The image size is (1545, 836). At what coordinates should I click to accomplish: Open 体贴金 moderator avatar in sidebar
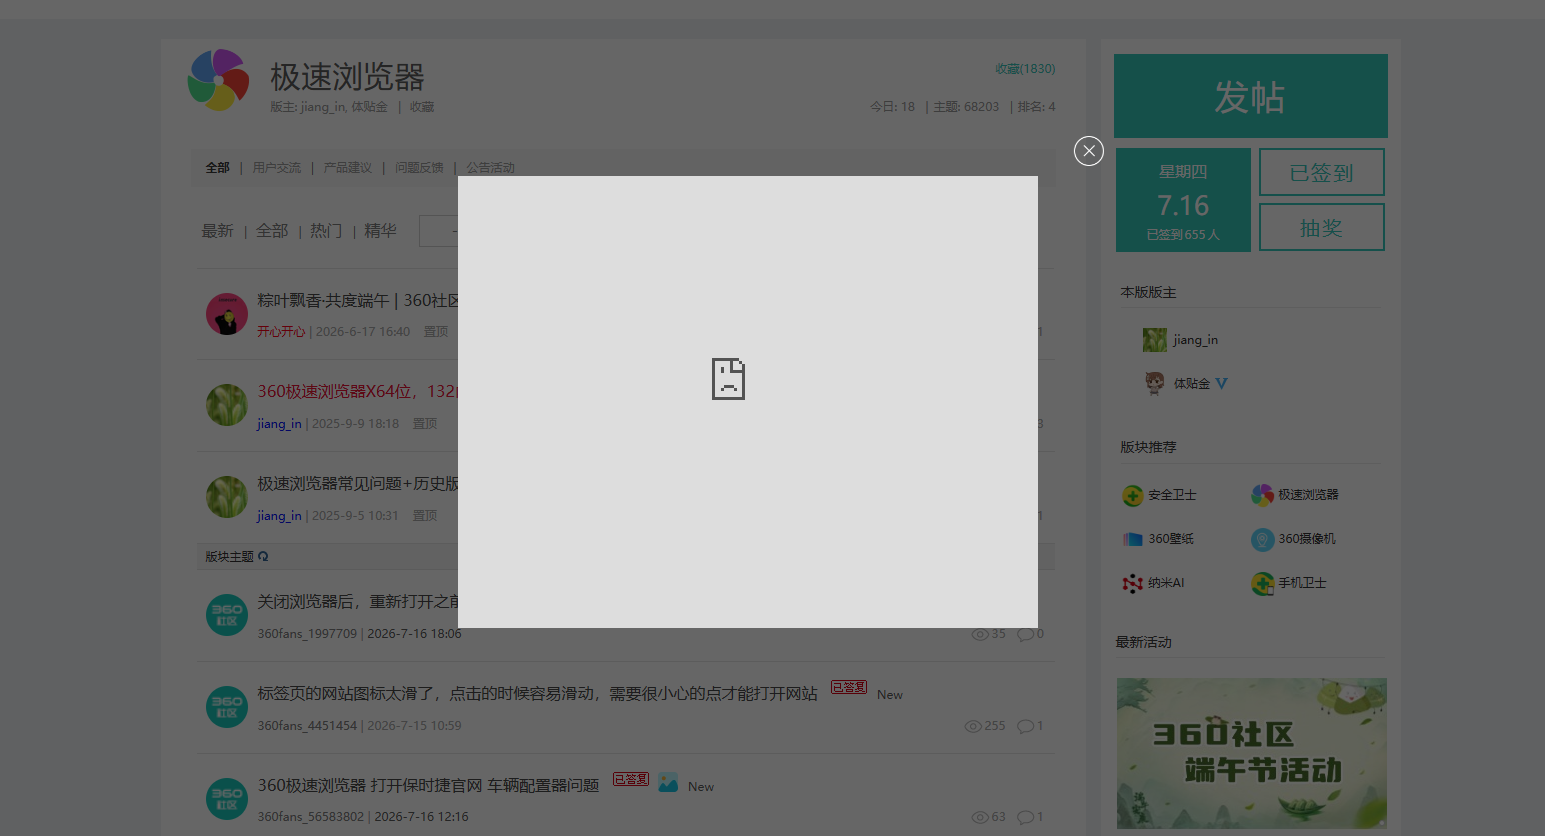(1155, 383)
